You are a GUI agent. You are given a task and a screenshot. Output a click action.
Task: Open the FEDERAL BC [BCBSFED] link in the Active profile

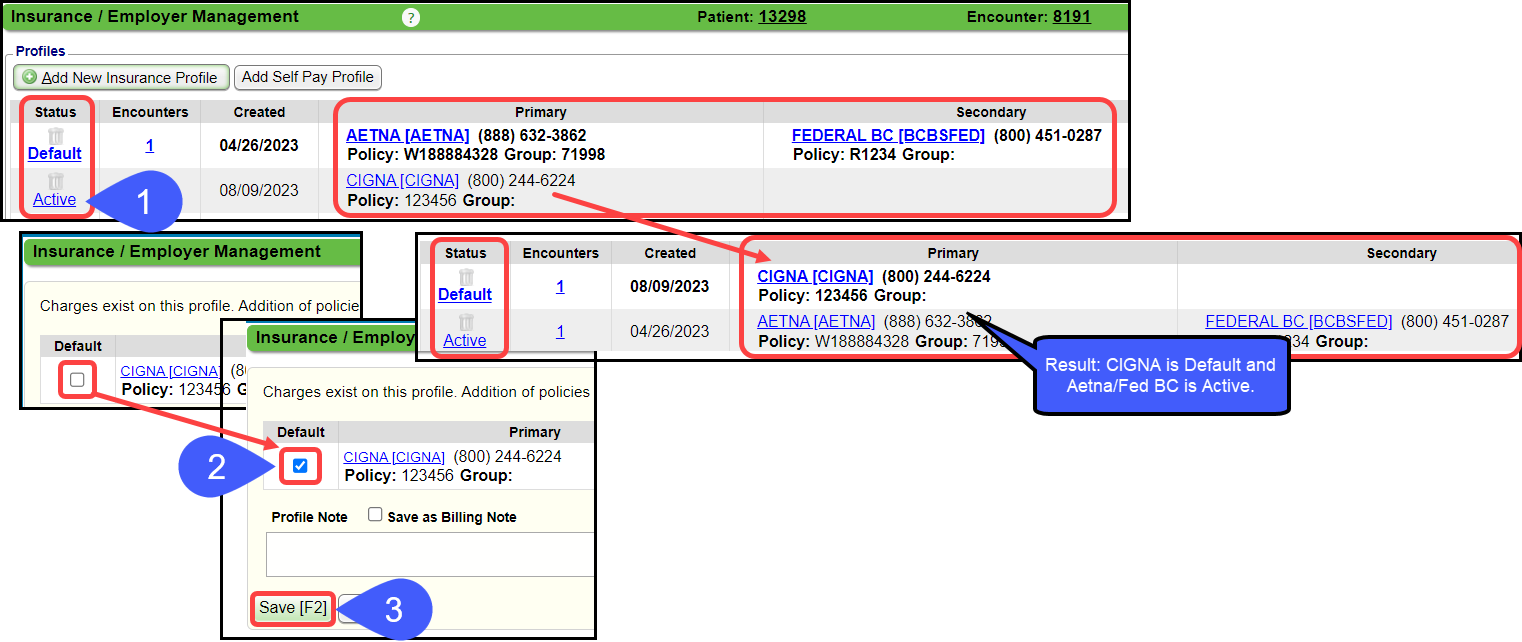tap(1299, 322)
